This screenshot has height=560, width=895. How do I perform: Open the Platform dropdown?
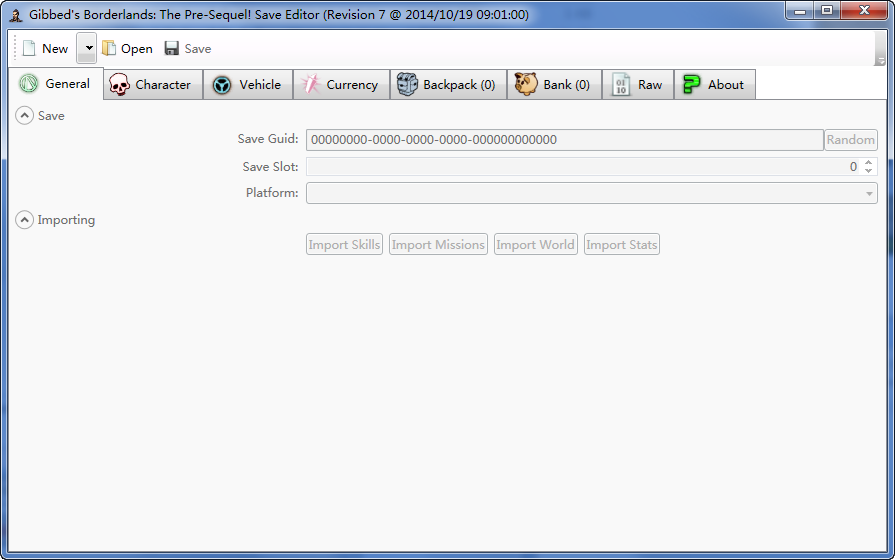pyautogui.click(x=592, y=193)
